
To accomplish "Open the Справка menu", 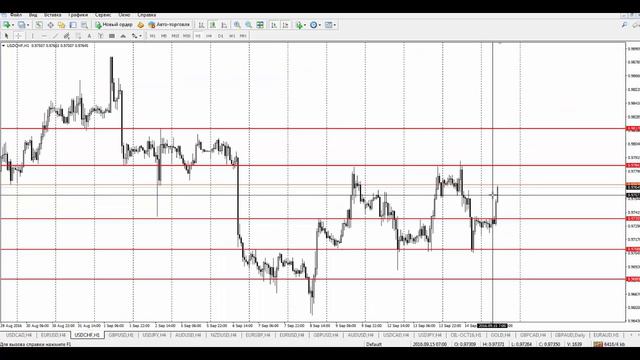I will coord(147,15).
